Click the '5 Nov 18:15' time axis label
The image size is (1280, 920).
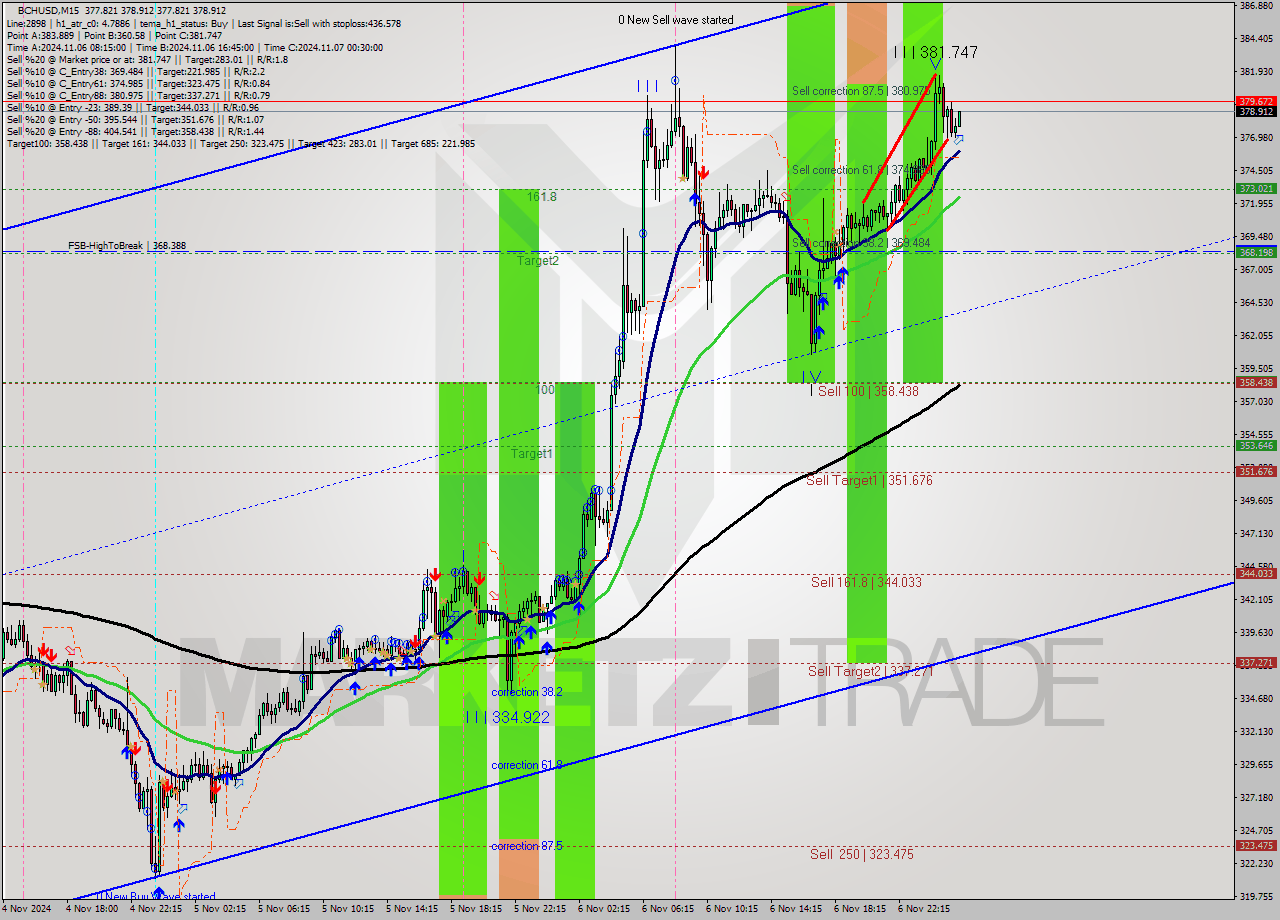click(x=475, y=909)
